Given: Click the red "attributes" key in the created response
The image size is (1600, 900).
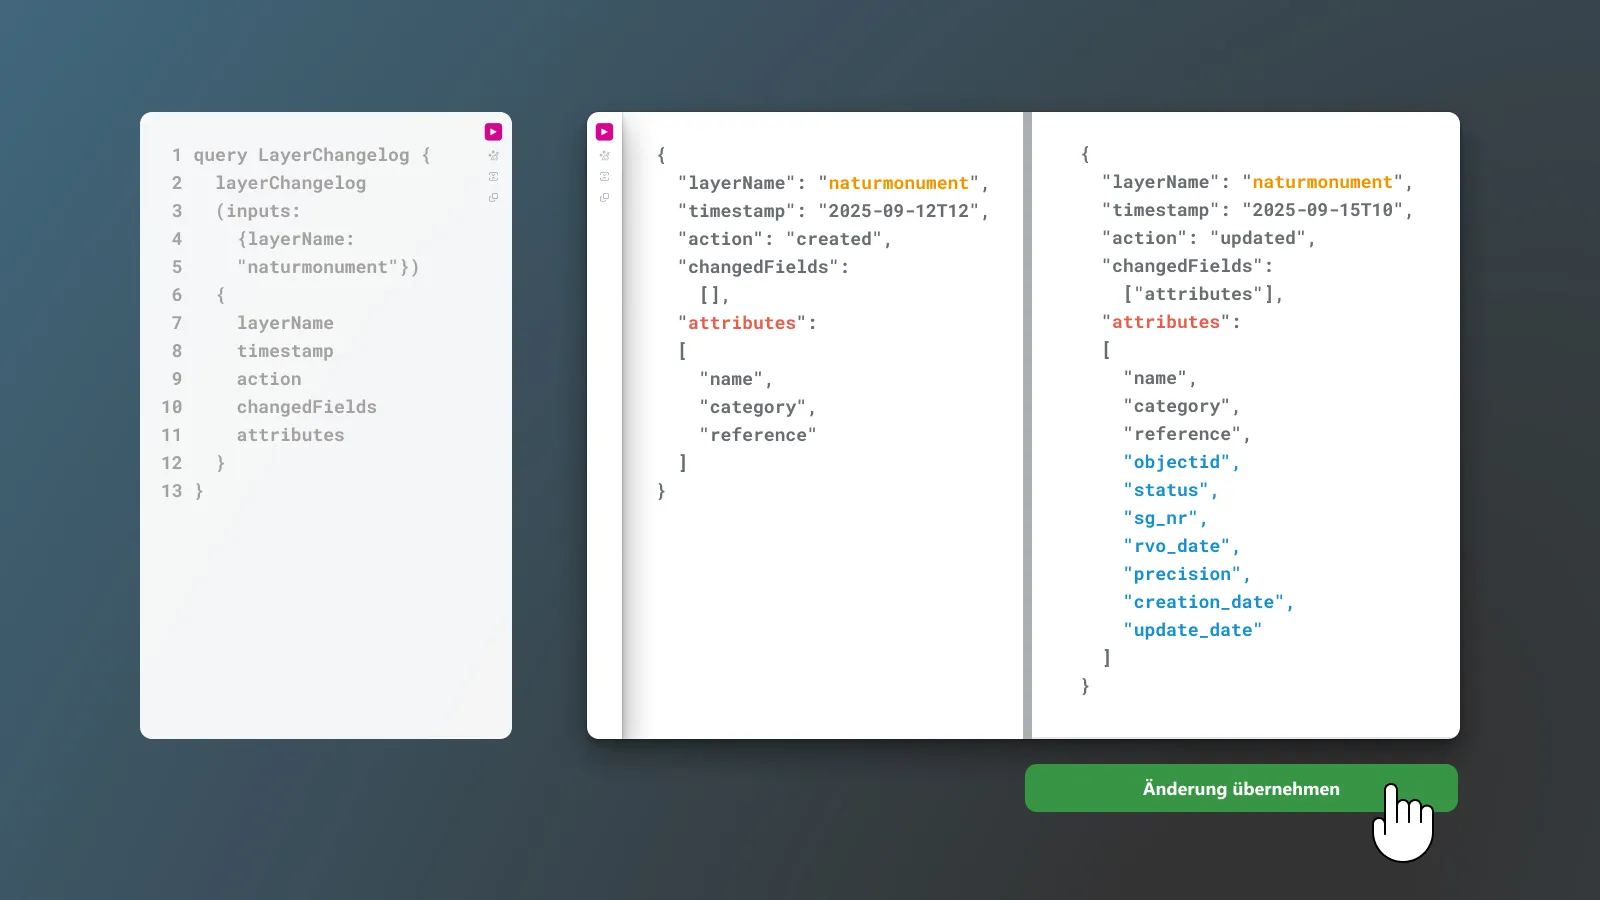Looking at the screenshot, I should pyautogui.click(x=742, y=323).
